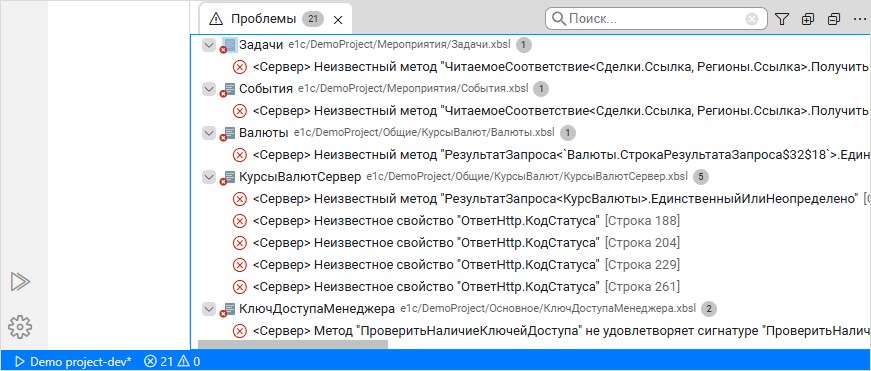Click the События file name label
Screen dimensions: 871x371
click(266, 89)
